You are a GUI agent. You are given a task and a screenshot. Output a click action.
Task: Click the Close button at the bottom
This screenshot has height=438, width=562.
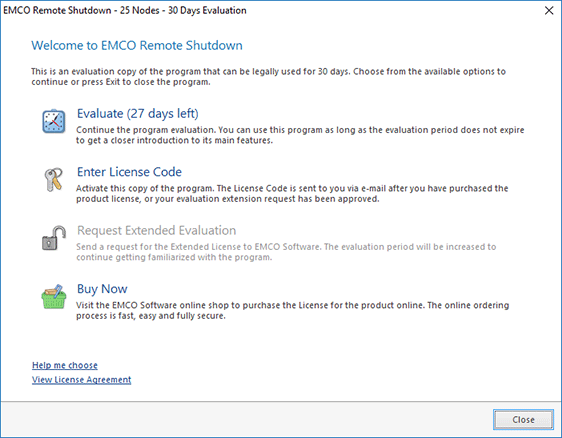point(523,419)
